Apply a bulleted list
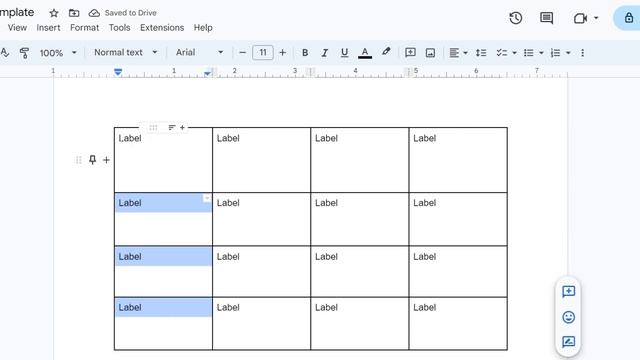The height and width of the screenshot is (360, 640). tap(529, 53)
